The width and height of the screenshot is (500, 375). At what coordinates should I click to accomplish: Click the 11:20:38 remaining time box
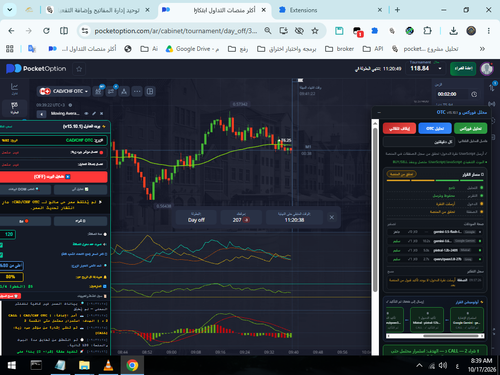pyautogui.click(x=294, y=217)
